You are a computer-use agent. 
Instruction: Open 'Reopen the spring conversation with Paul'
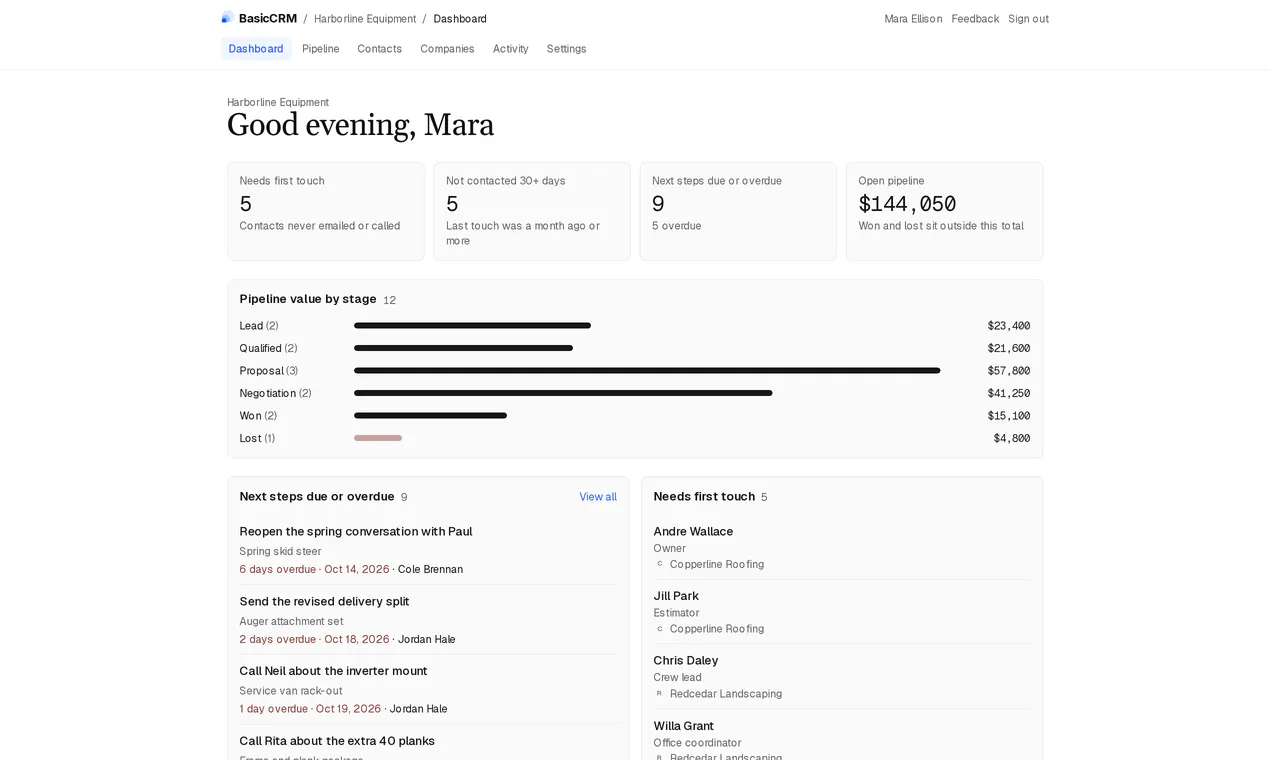click(356, 532)
